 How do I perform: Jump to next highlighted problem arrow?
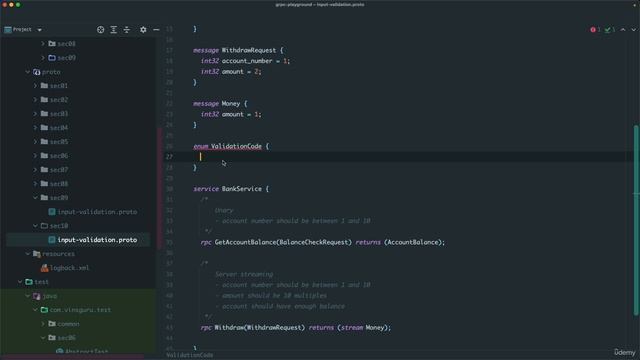pos(633,29)
